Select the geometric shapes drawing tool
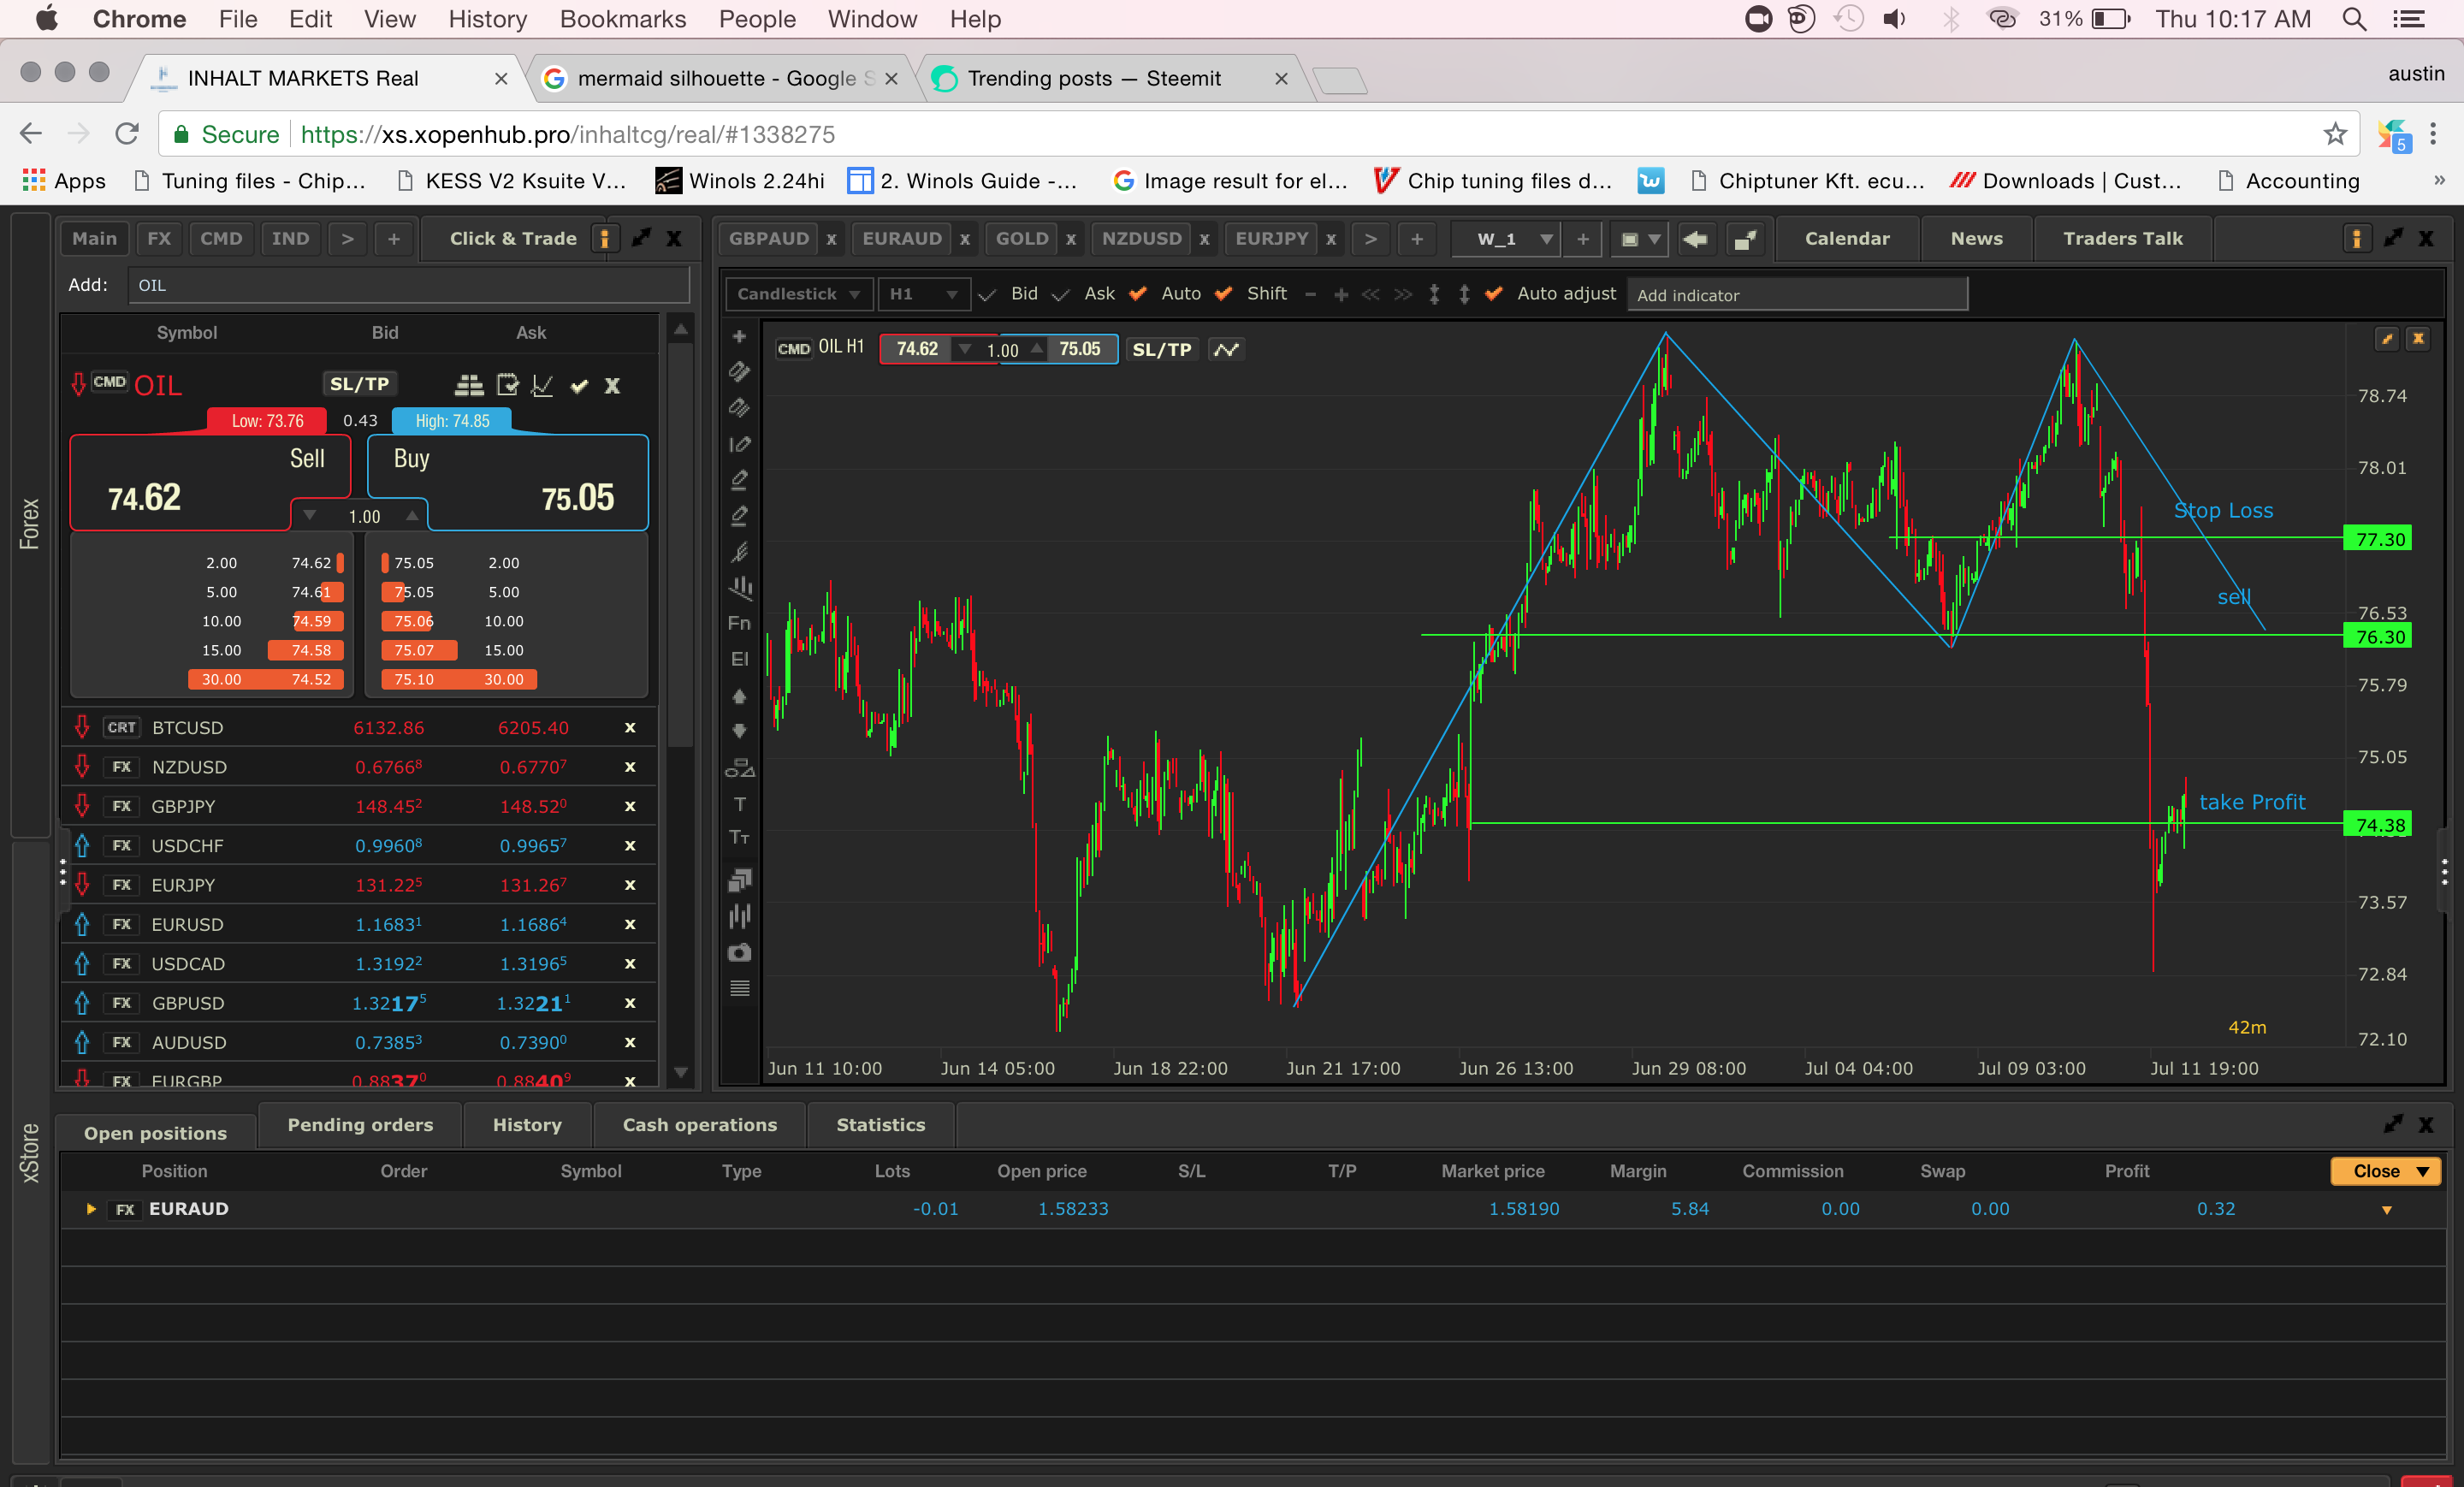This screenshot has height=1487, width=2464. click(x=739, y=768)
